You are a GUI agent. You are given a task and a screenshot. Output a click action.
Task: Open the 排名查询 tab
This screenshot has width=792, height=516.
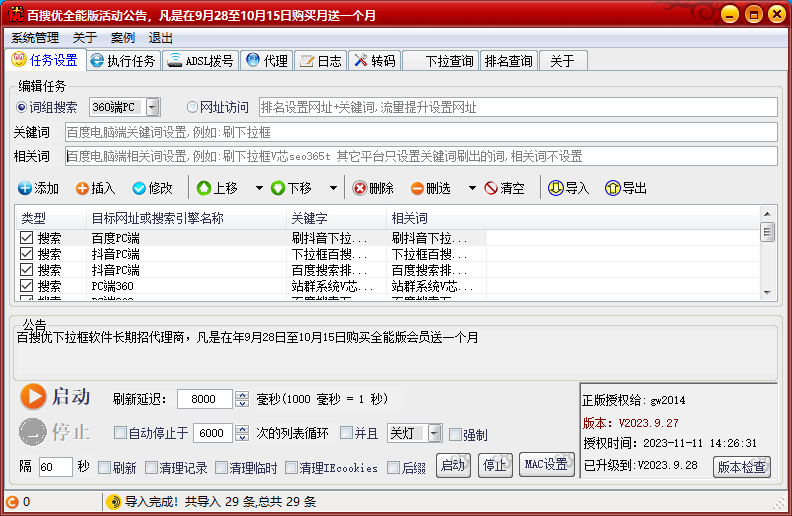click(x=509, y=61)
